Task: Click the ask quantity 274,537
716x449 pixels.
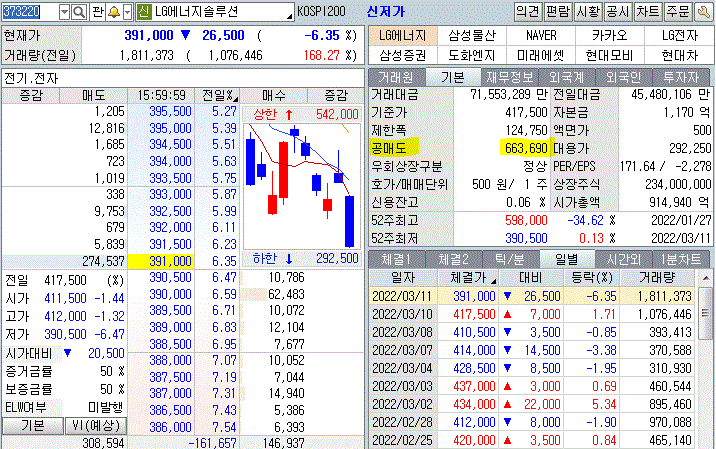Action: coord(103,261)
